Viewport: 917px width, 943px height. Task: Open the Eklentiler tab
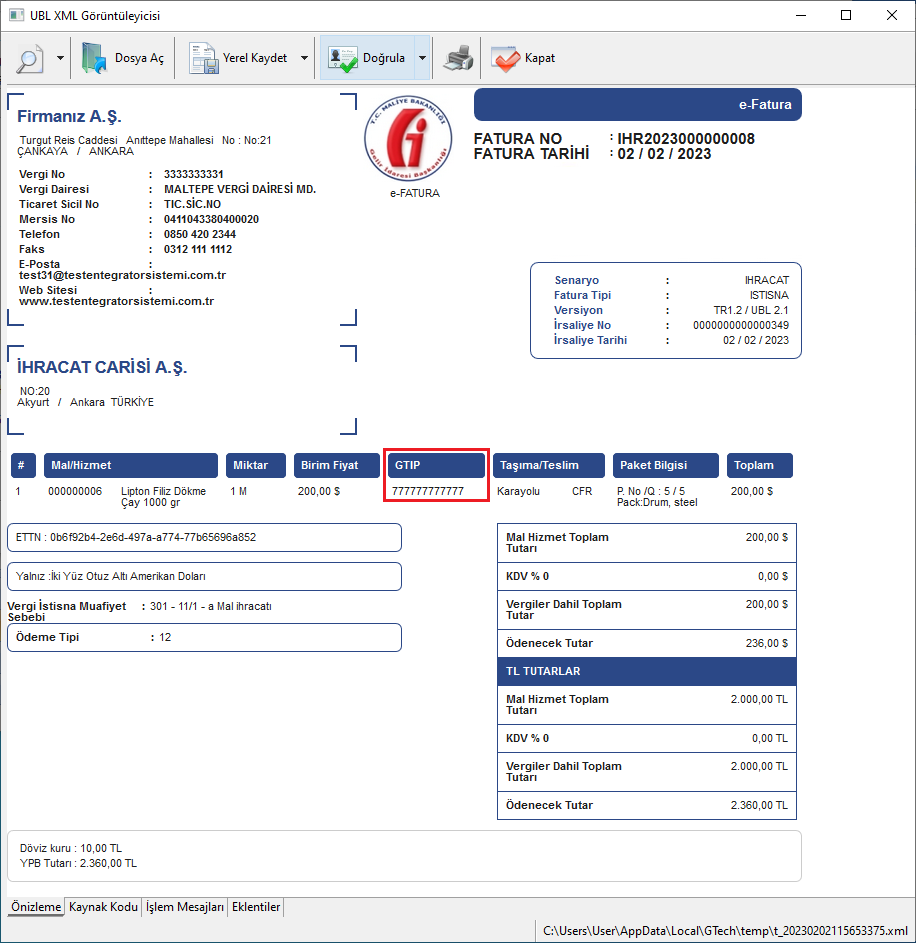pyautogui.click(x=257, y=907)
